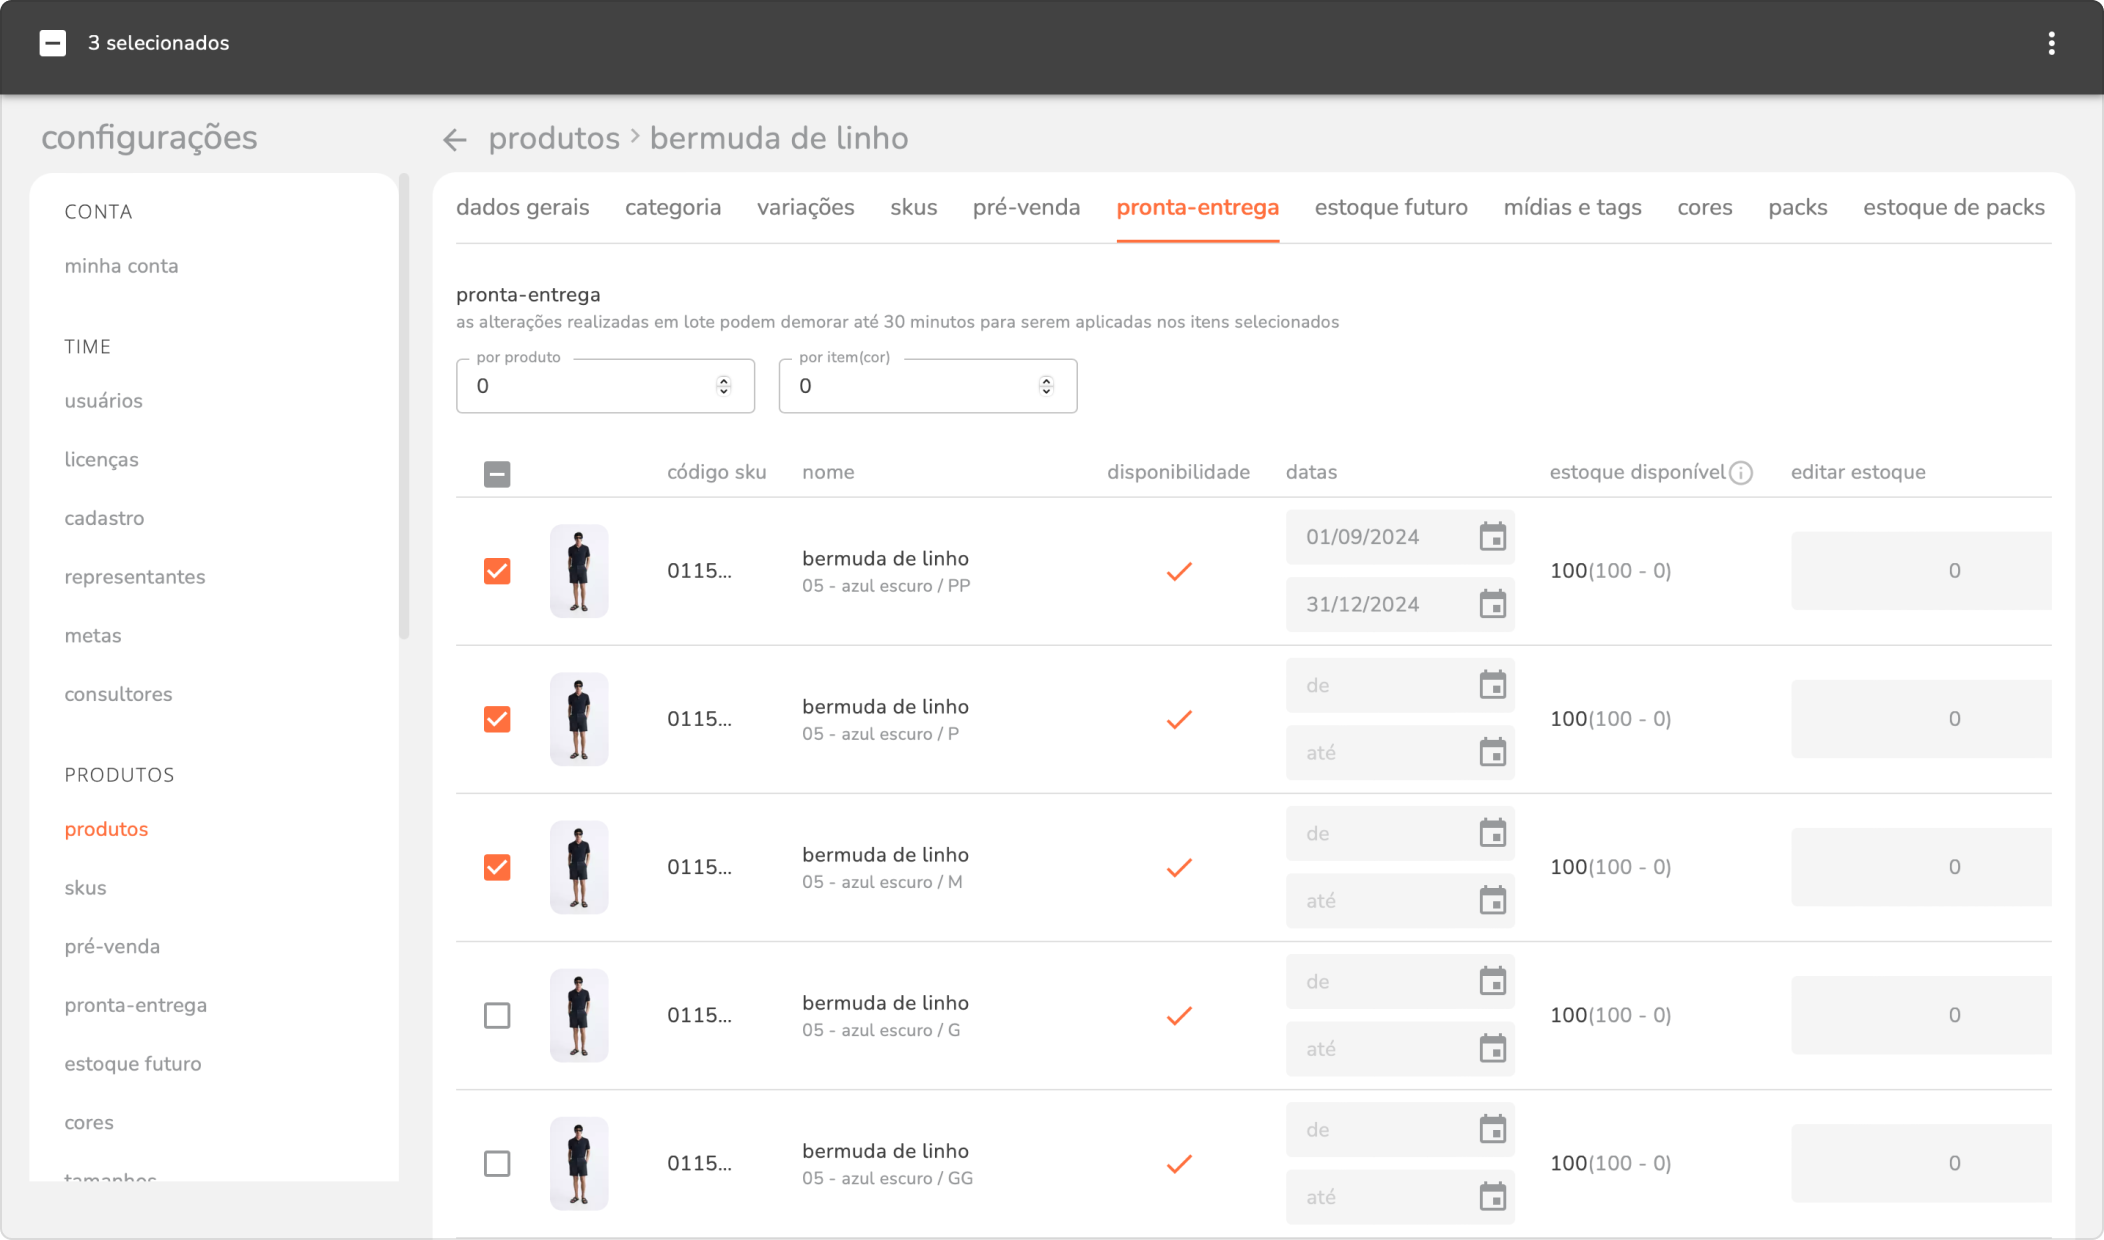Image resolution: width=2104 pixels, height=1240 pixels.
Task: Click info icon next to estoque disponível
Action: pos(1741,473)
